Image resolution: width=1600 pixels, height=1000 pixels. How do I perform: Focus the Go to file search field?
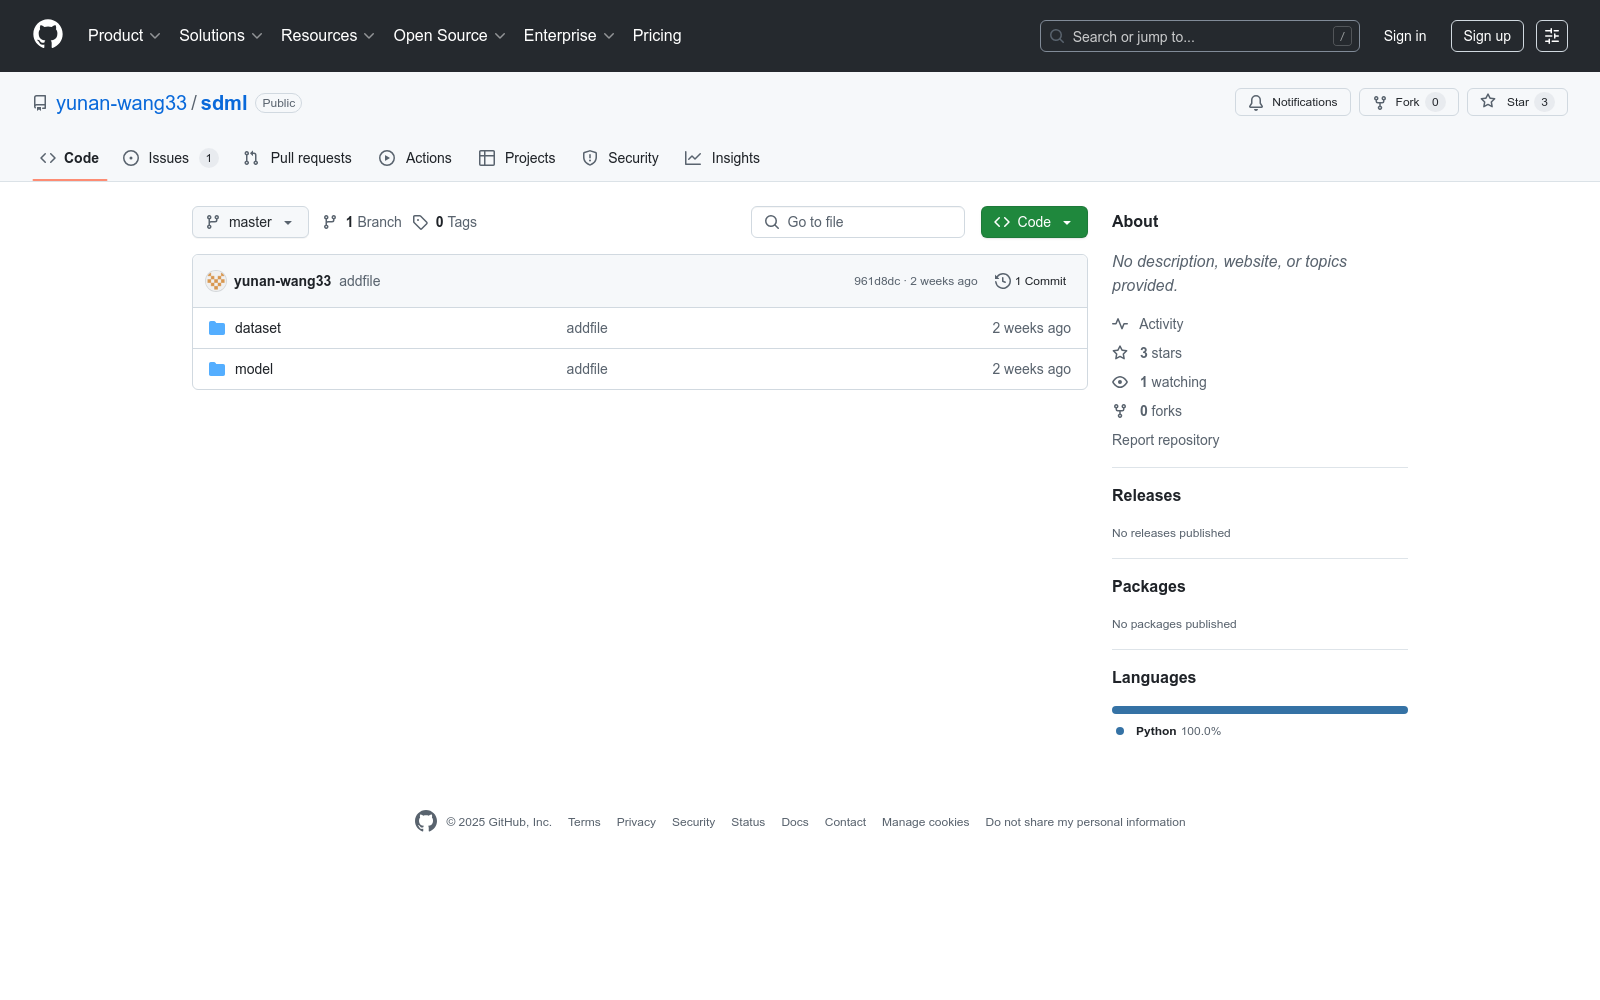tap(858, 222)
